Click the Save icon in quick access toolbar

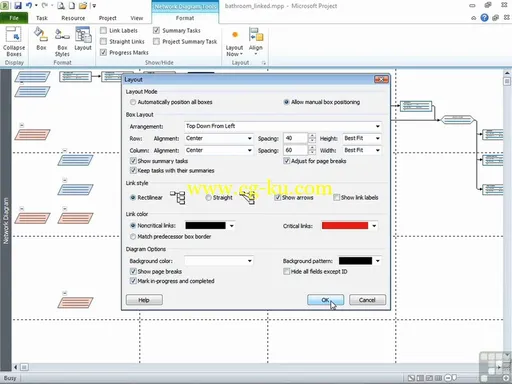point(18,5)
